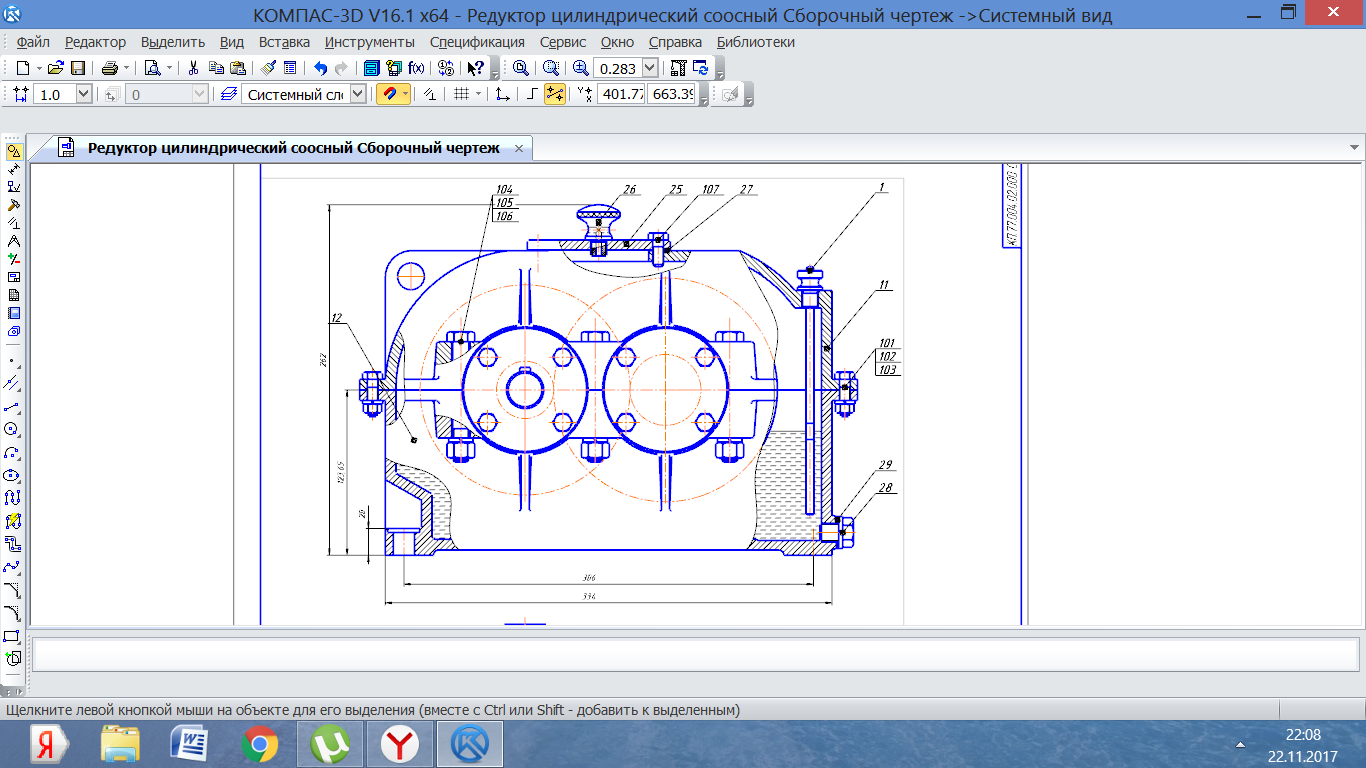Image resolution: width=1366 pixels, height=768 pixels.
Task: Toggle orthogonal drawing mode
Action: (x=532, y=94)
